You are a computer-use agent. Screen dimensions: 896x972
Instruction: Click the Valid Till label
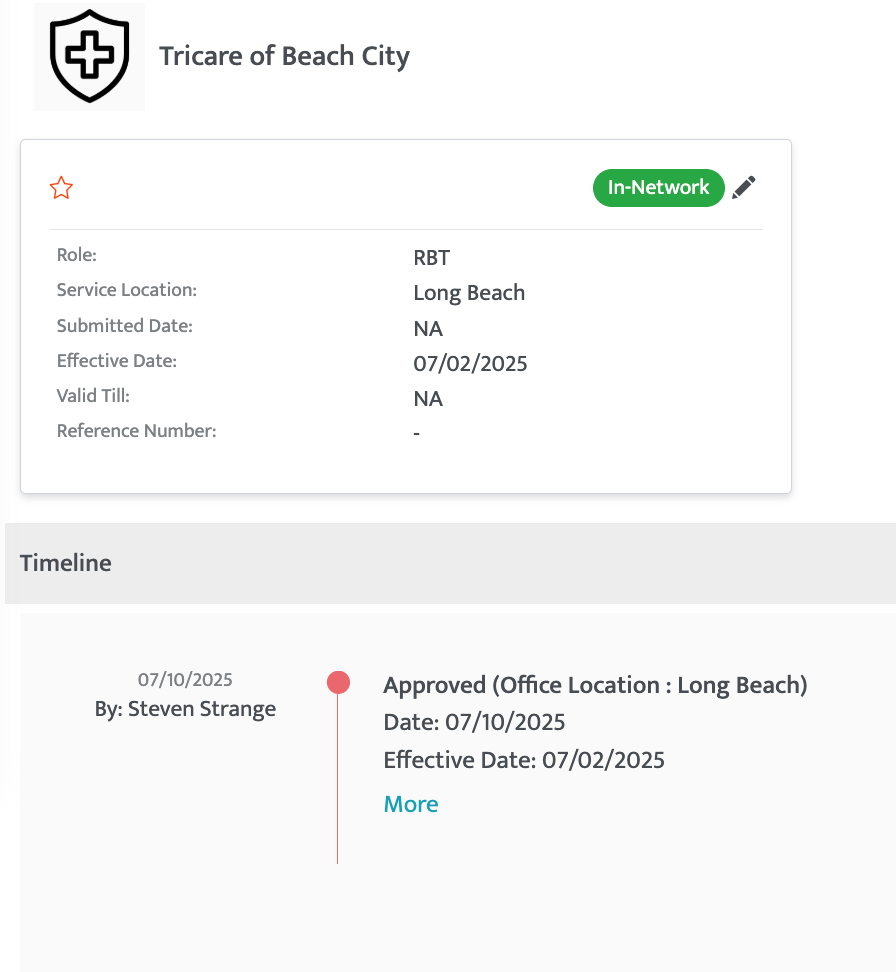pos(93,395)
